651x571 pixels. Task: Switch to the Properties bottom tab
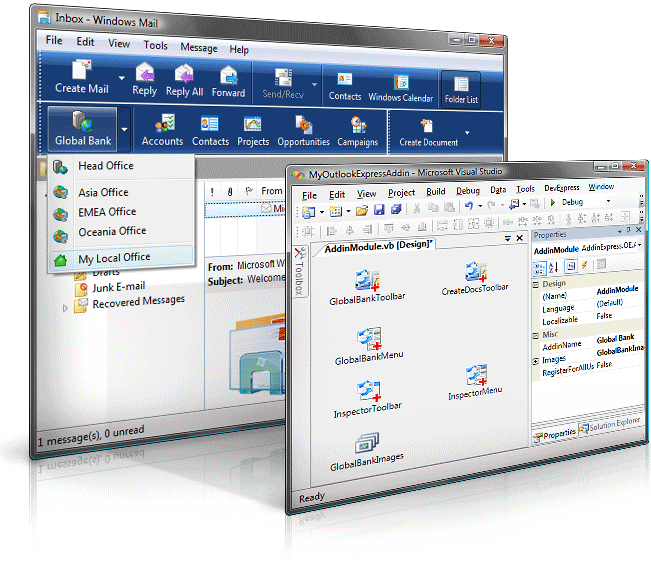[x=555, y=435]
